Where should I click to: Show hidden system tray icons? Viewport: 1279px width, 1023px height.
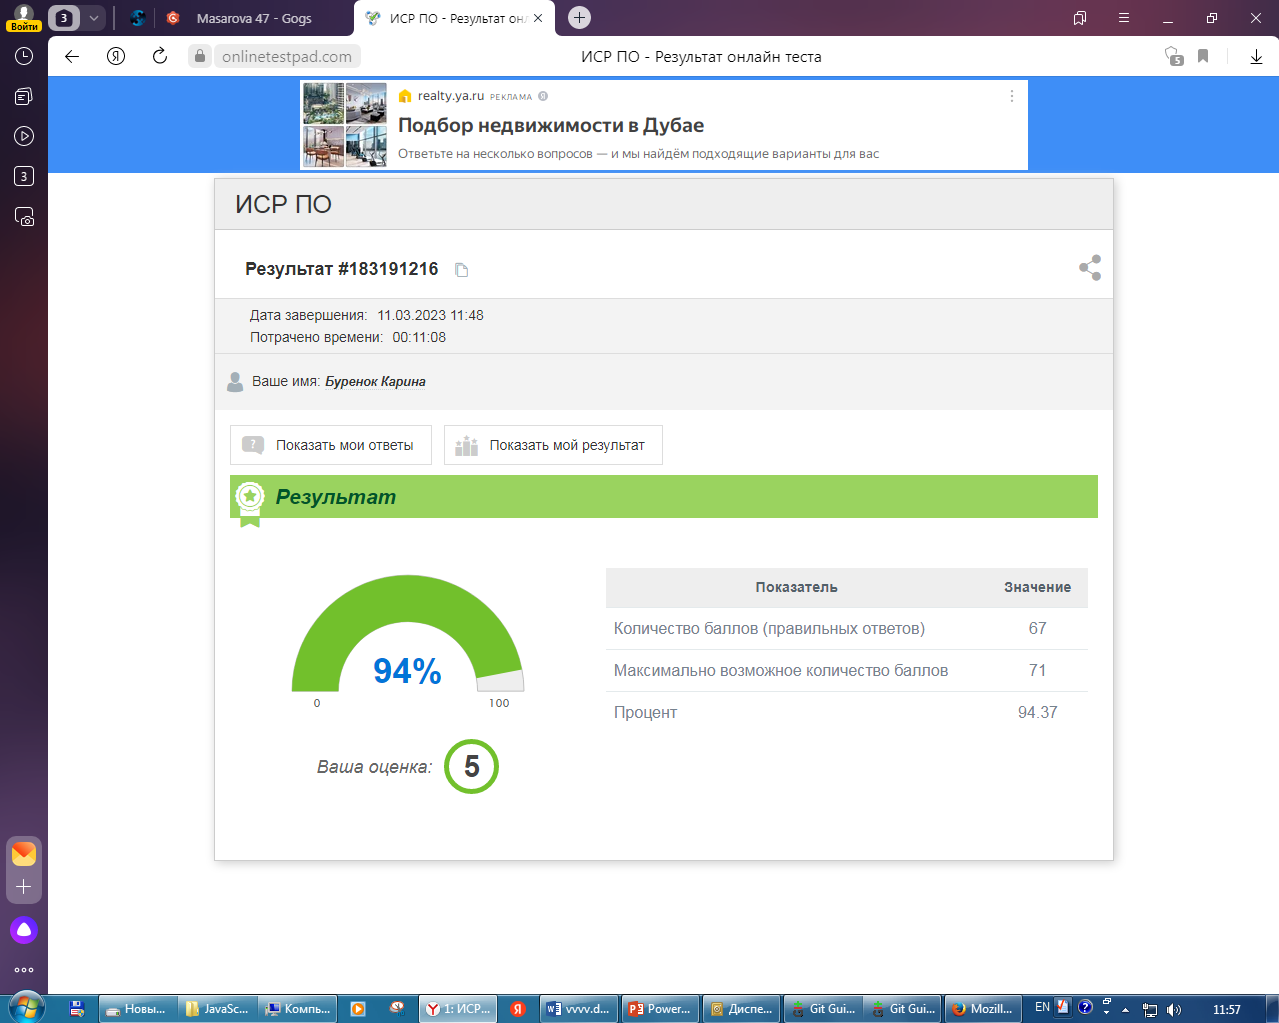pos(1125,1009)
